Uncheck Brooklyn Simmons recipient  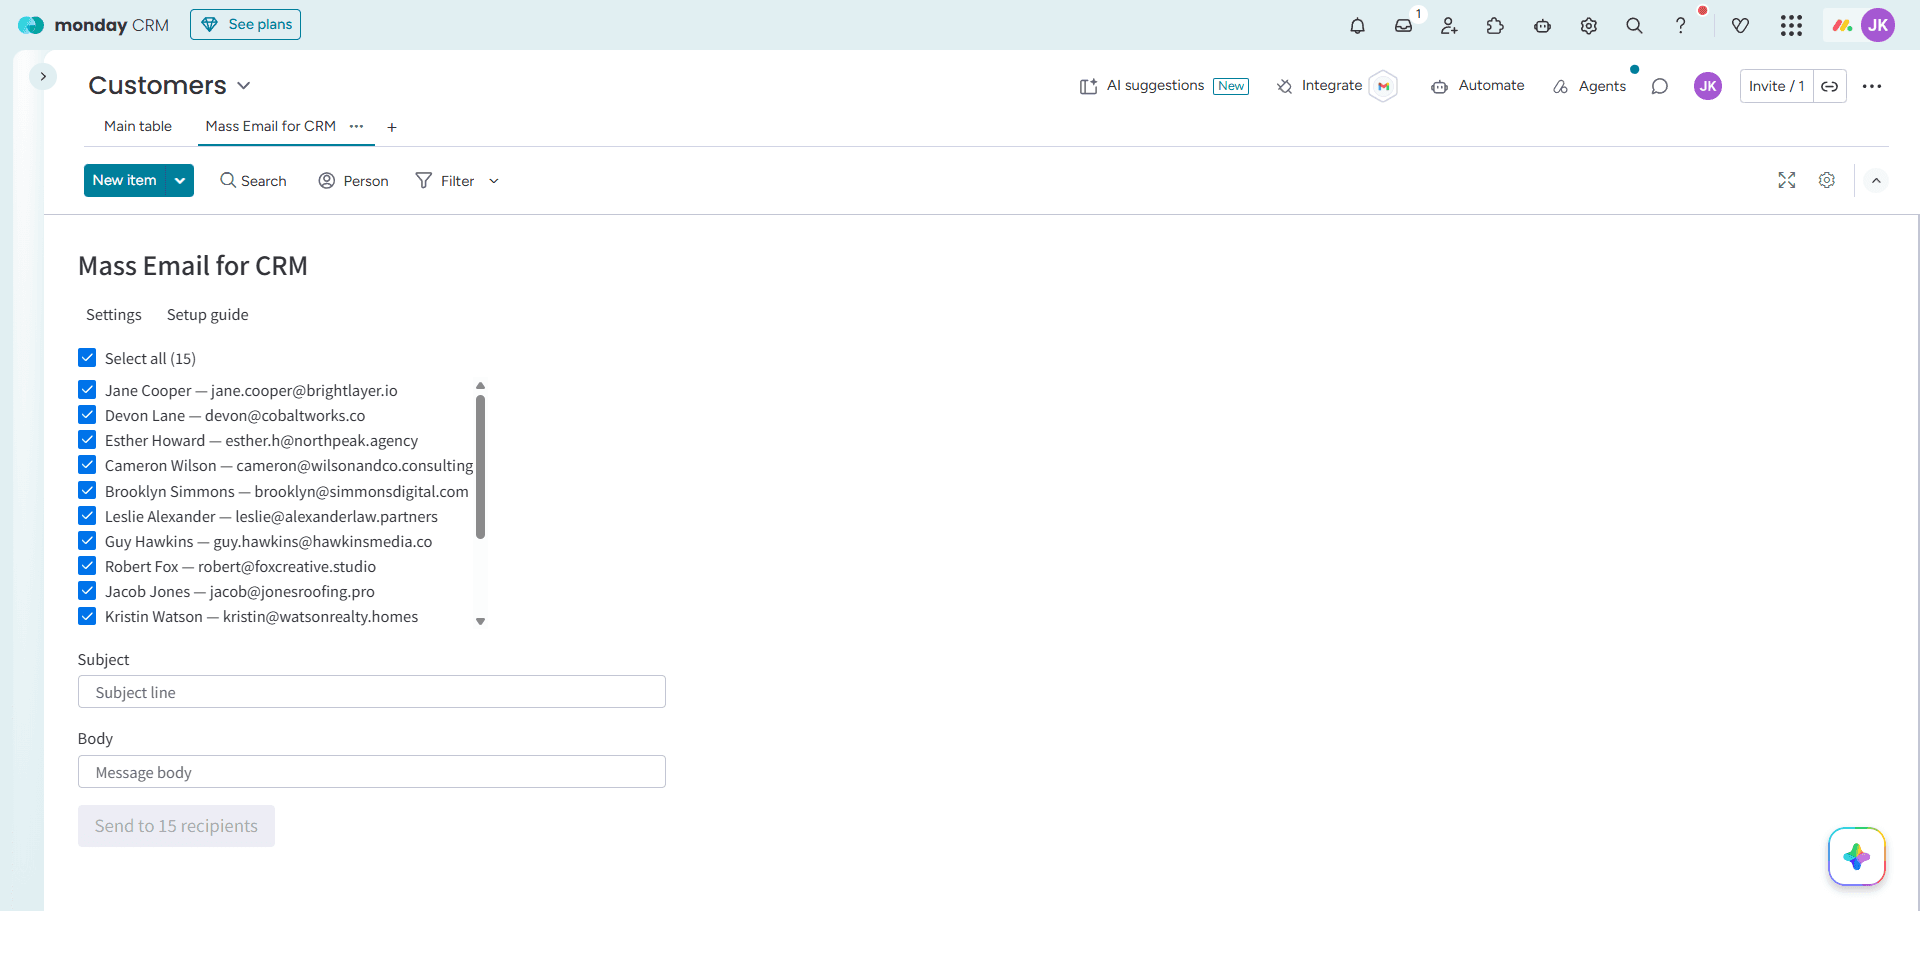pyautogui.click(x=87, y=490)
